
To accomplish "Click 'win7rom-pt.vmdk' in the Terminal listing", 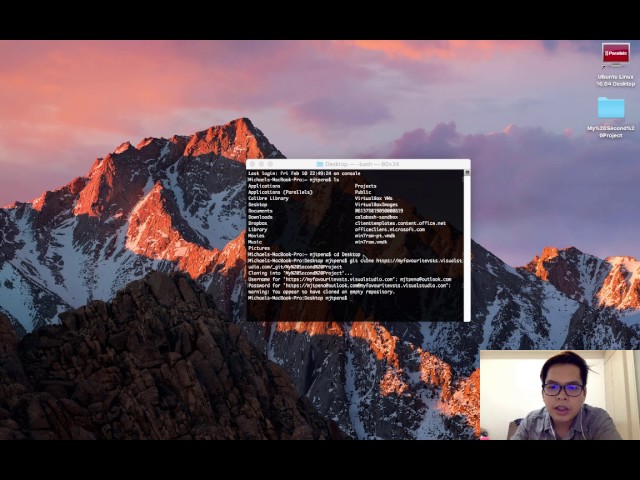I will click(375, 236).
